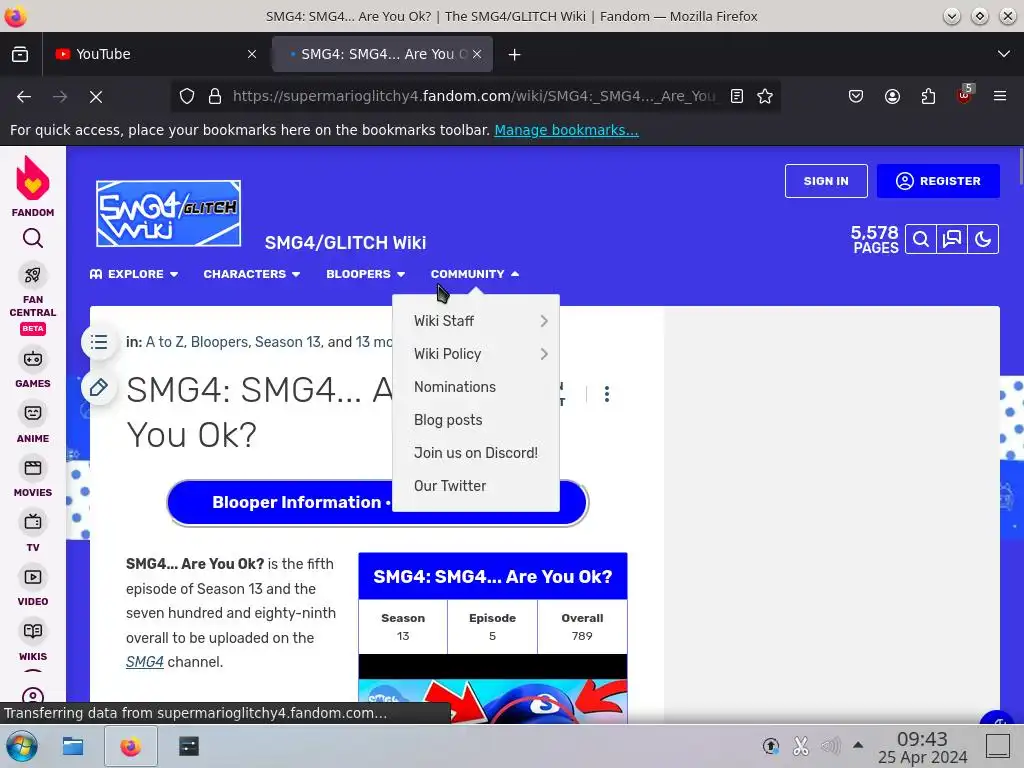Viewport: 1024px width, 768px height.
Task: Open the Extensions puzzle icon
Action: pos(928,97)
